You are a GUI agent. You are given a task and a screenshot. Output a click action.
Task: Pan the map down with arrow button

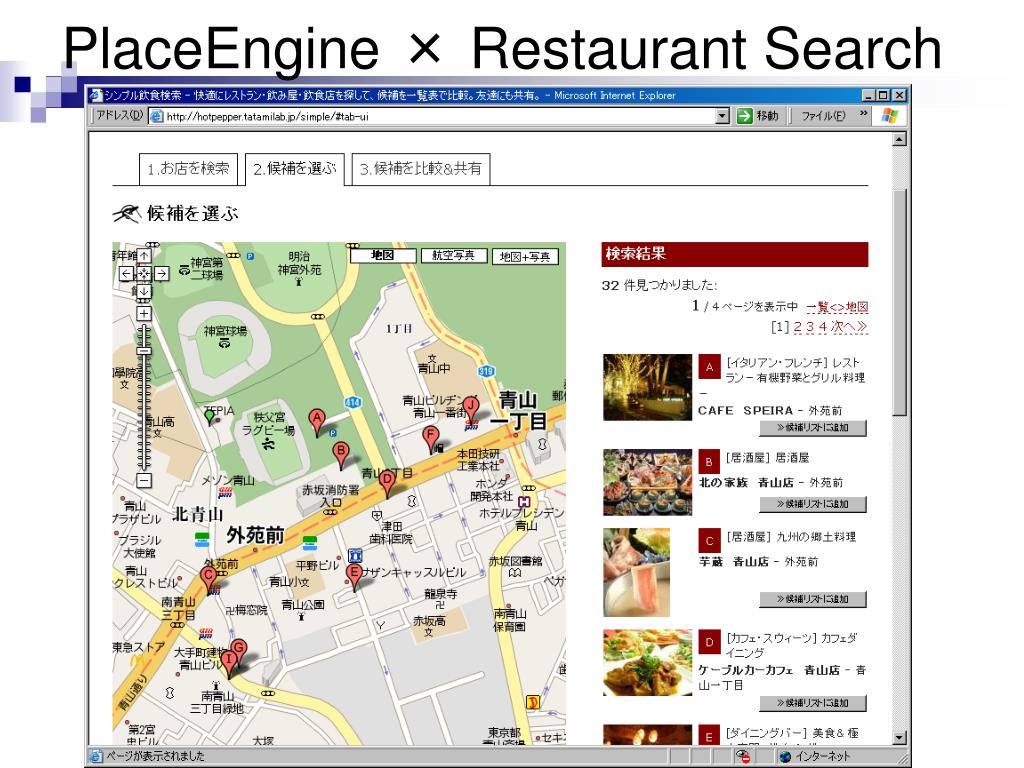(x=144, y=291)
